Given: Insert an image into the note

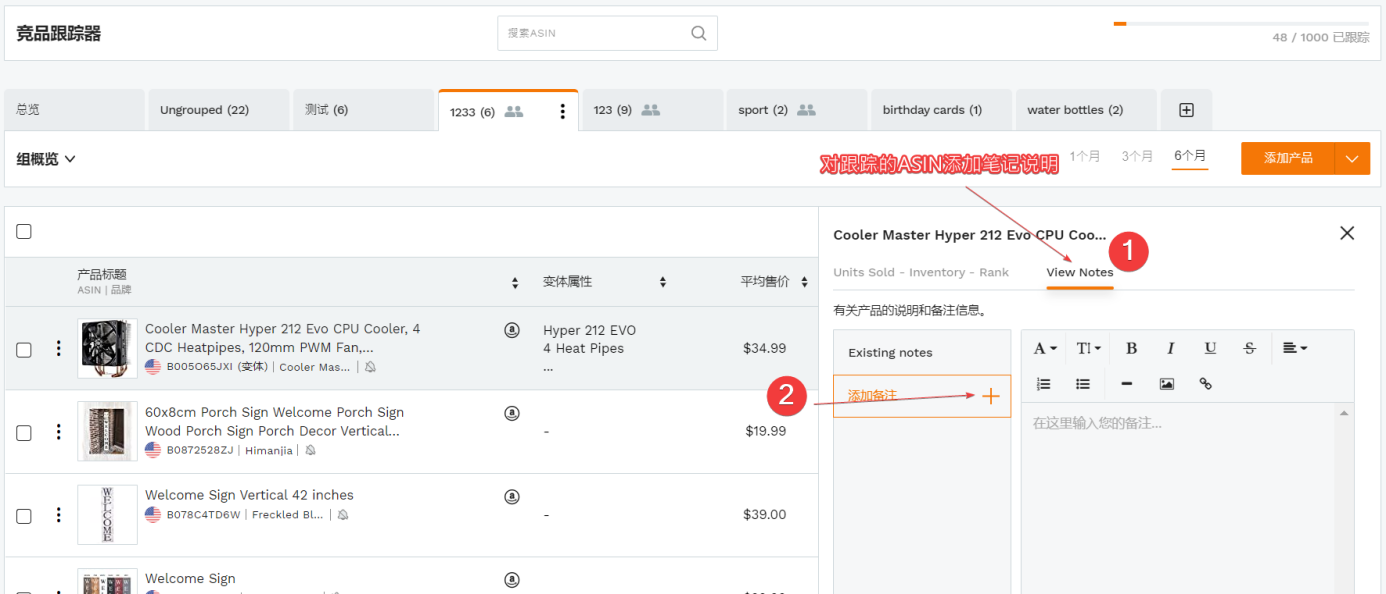Looking at the screenshot, I should click(1166, 384).
